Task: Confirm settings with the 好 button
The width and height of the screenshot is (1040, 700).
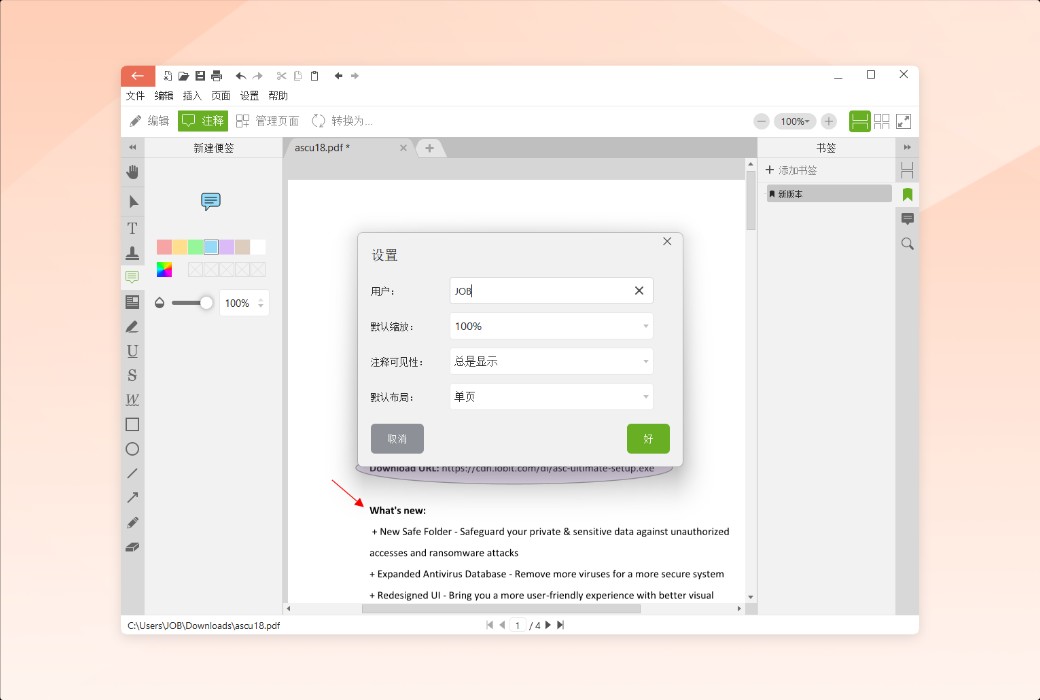Action: tap(648, 438)
